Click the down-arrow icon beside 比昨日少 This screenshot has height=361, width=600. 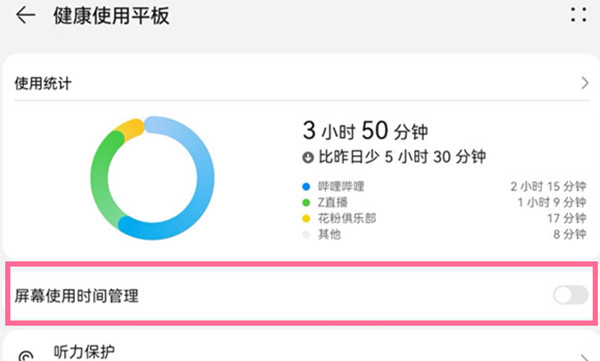[x=308, y=157]
